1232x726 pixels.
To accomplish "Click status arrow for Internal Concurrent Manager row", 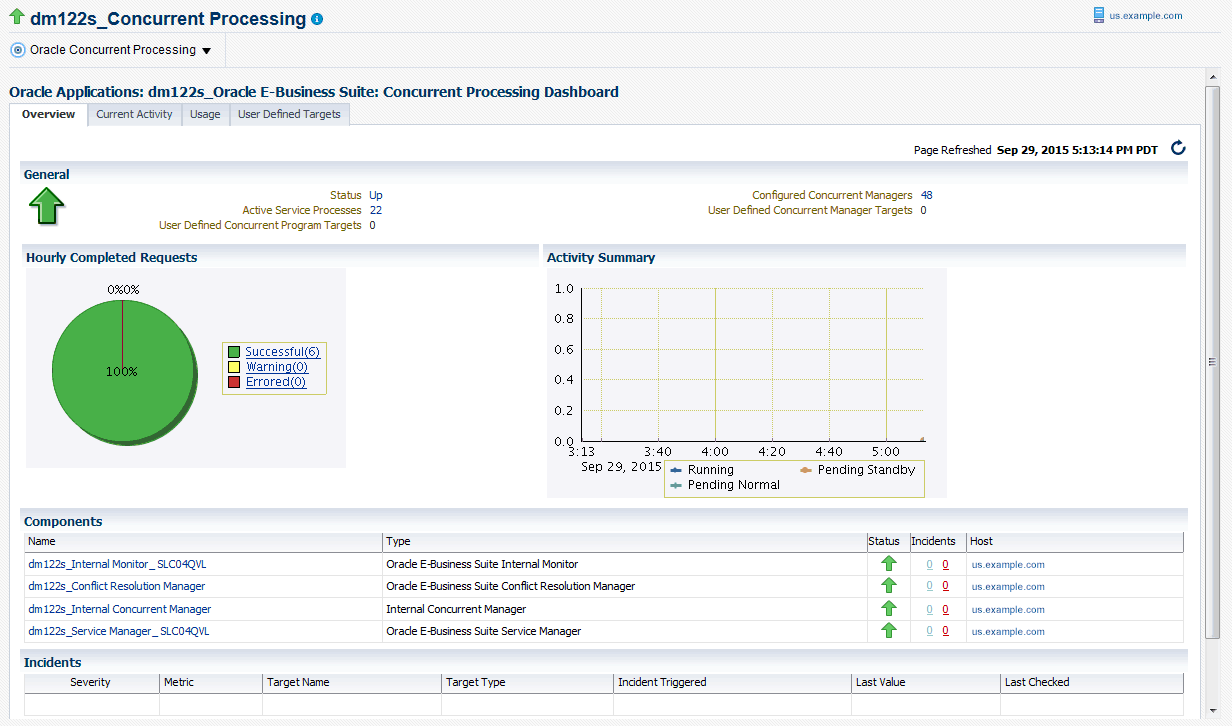I will pyautogui.click(x=889, y=608).
